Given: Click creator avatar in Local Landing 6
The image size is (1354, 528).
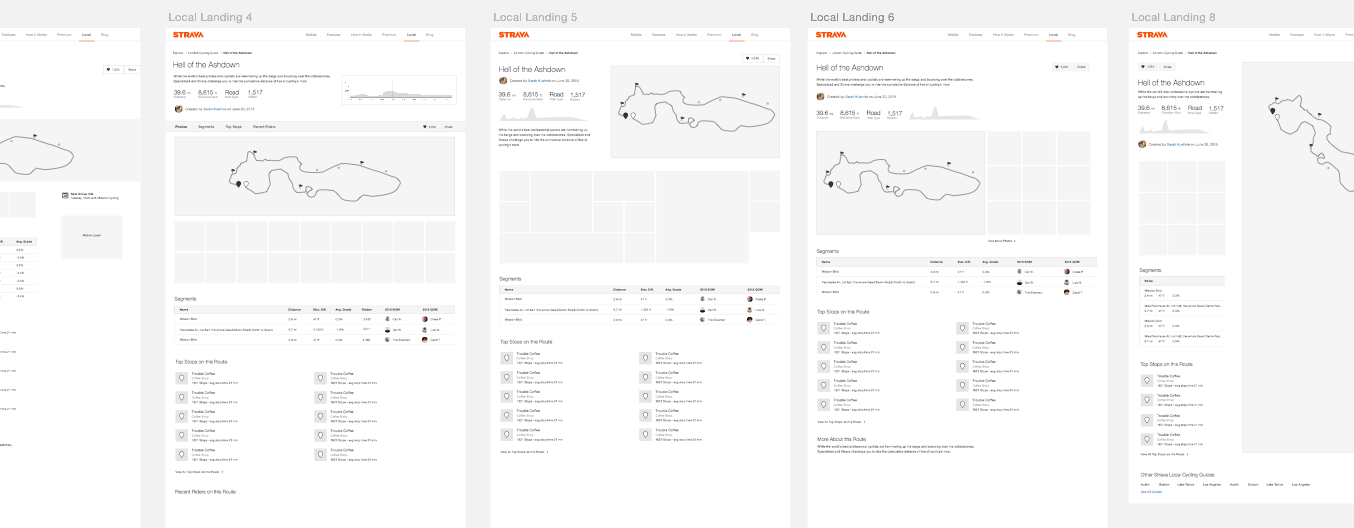Looking at the screenshot, I should 821,96.
